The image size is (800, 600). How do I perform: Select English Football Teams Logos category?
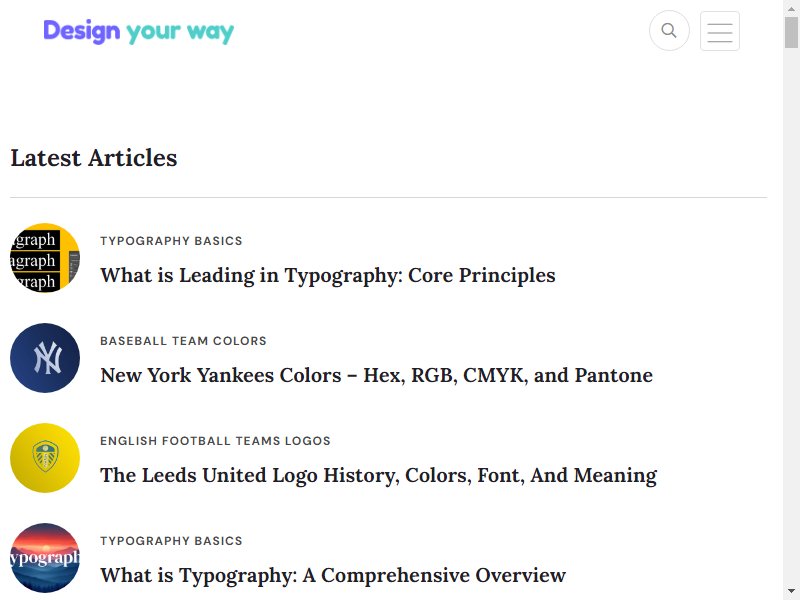[215, 441]
